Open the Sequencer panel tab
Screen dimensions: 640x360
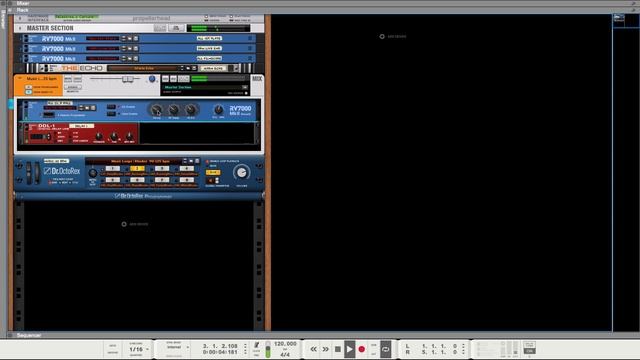tap(29, 335)
